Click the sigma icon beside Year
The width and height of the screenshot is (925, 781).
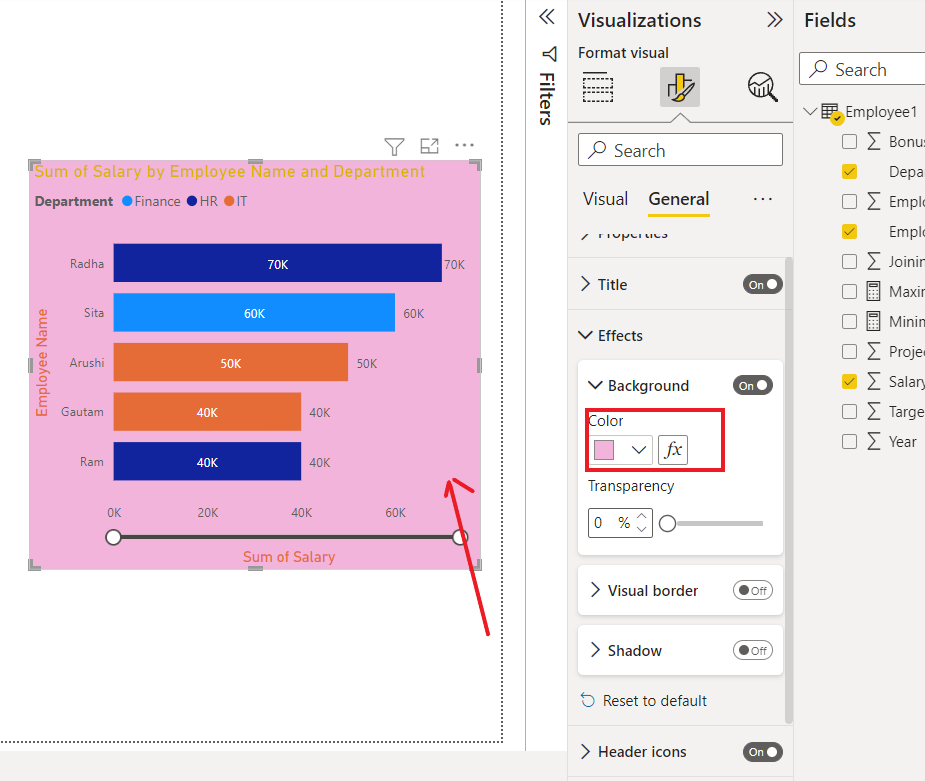874,441
